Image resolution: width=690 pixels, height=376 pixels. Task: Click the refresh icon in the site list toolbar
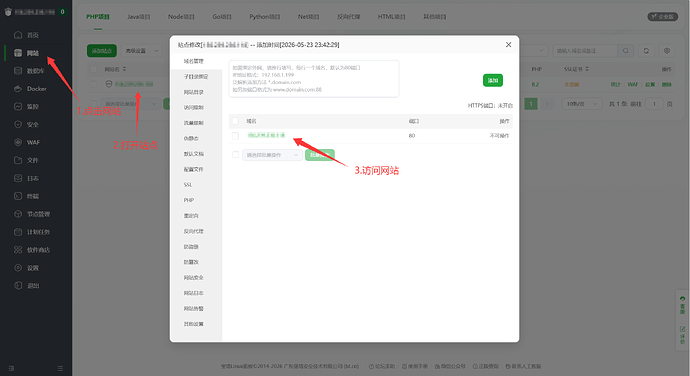click(646, 51)
